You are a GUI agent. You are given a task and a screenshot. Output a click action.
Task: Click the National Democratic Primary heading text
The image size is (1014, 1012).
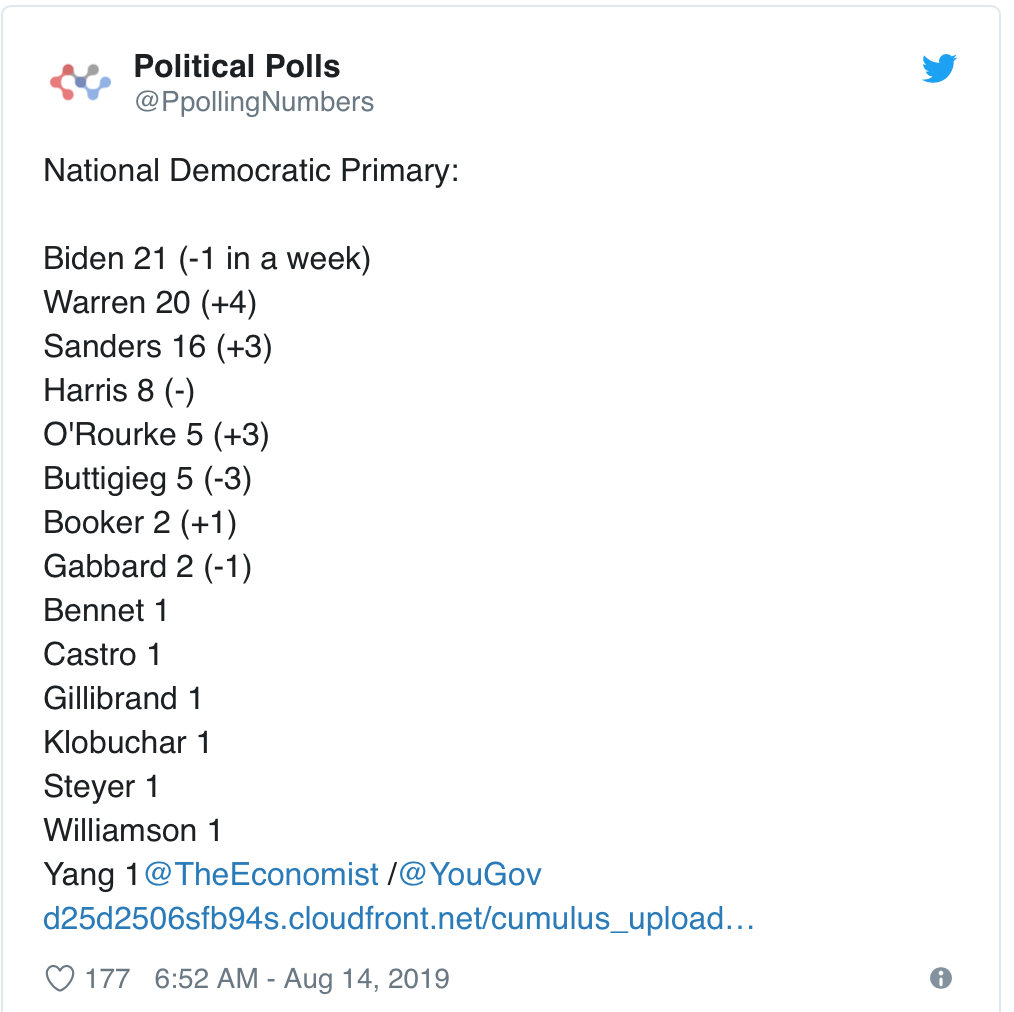point(251,171)
